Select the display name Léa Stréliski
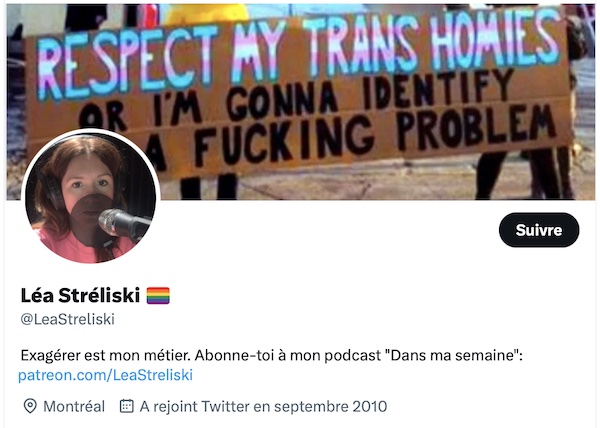Image resolution: width=600 pixels, height=428 pixels. point(80,295)
